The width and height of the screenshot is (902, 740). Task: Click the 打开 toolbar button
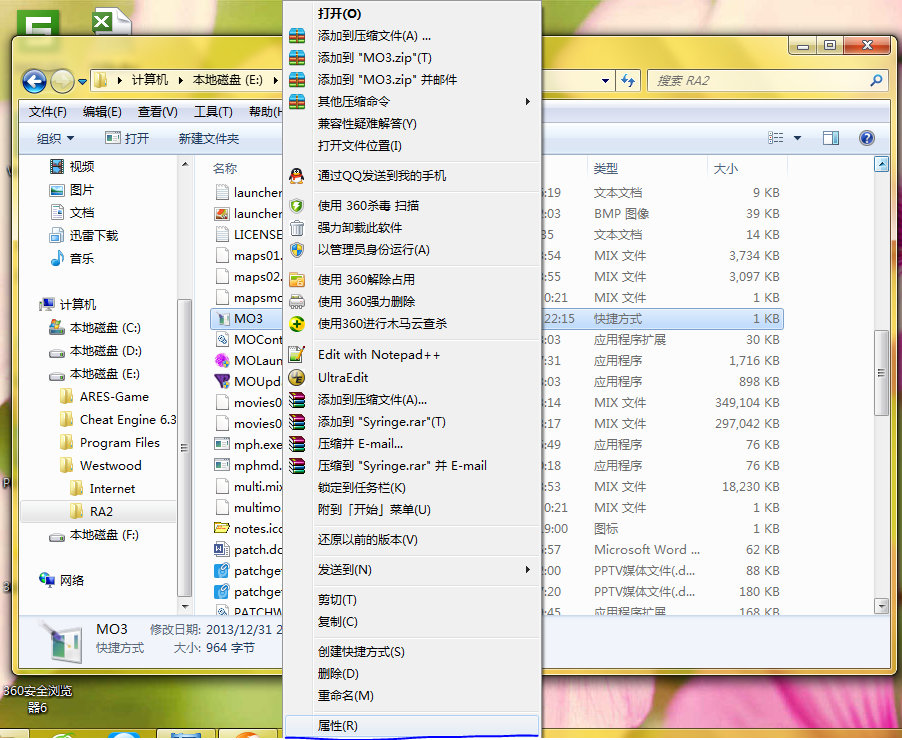click(x=128, y=138)
